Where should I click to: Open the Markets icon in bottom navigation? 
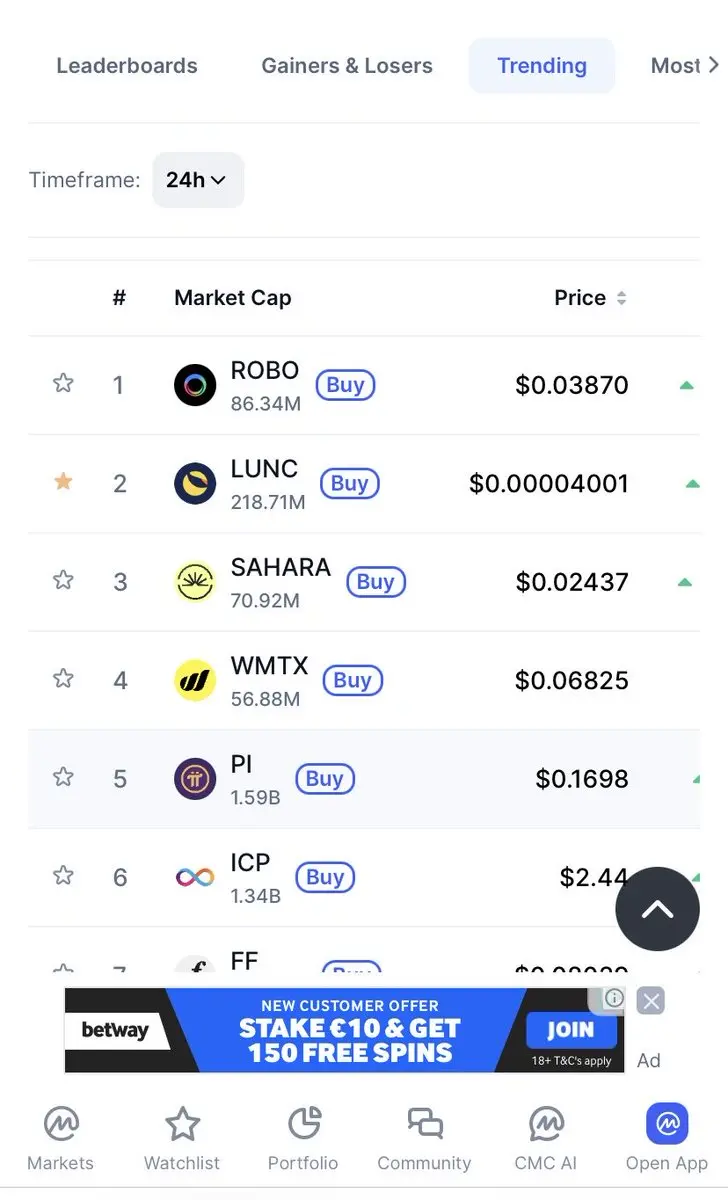61,1125
